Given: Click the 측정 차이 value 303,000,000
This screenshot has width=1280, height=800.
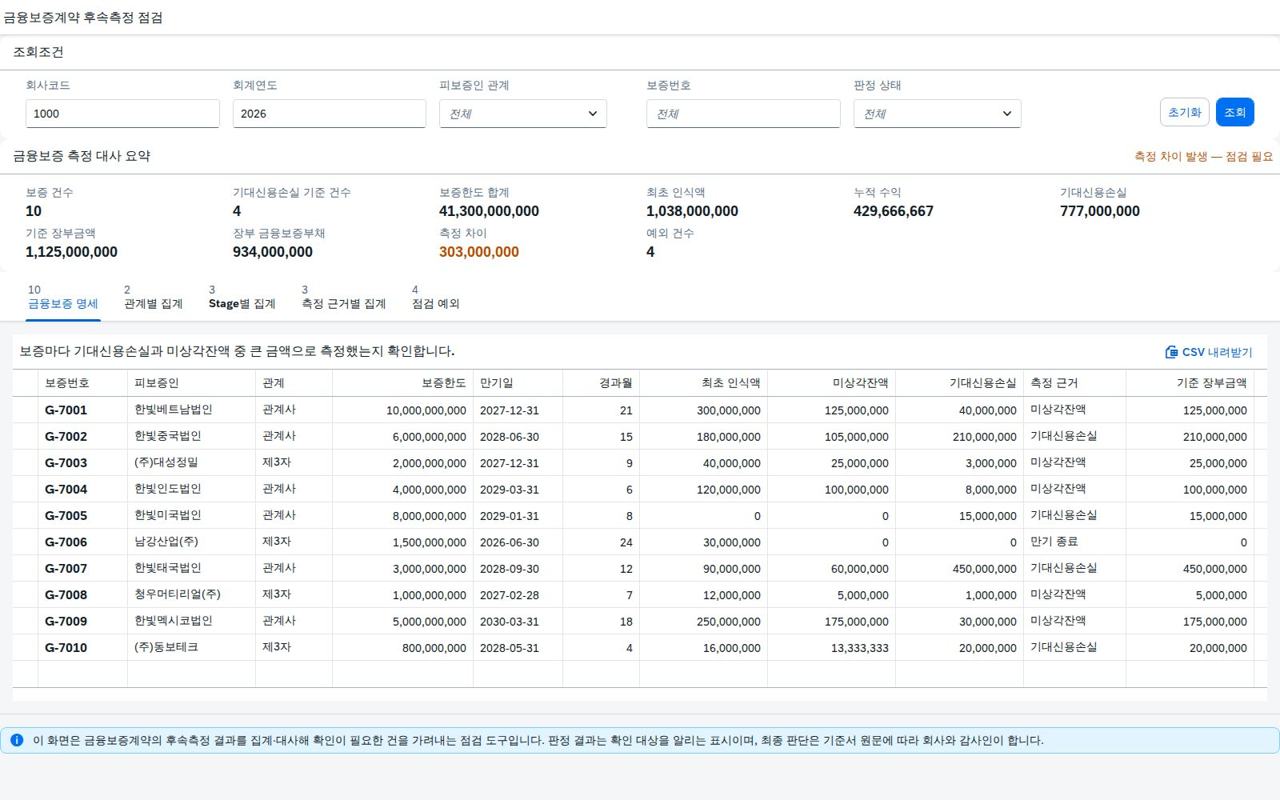Looking at the screenshot, I should coord(479,252).
